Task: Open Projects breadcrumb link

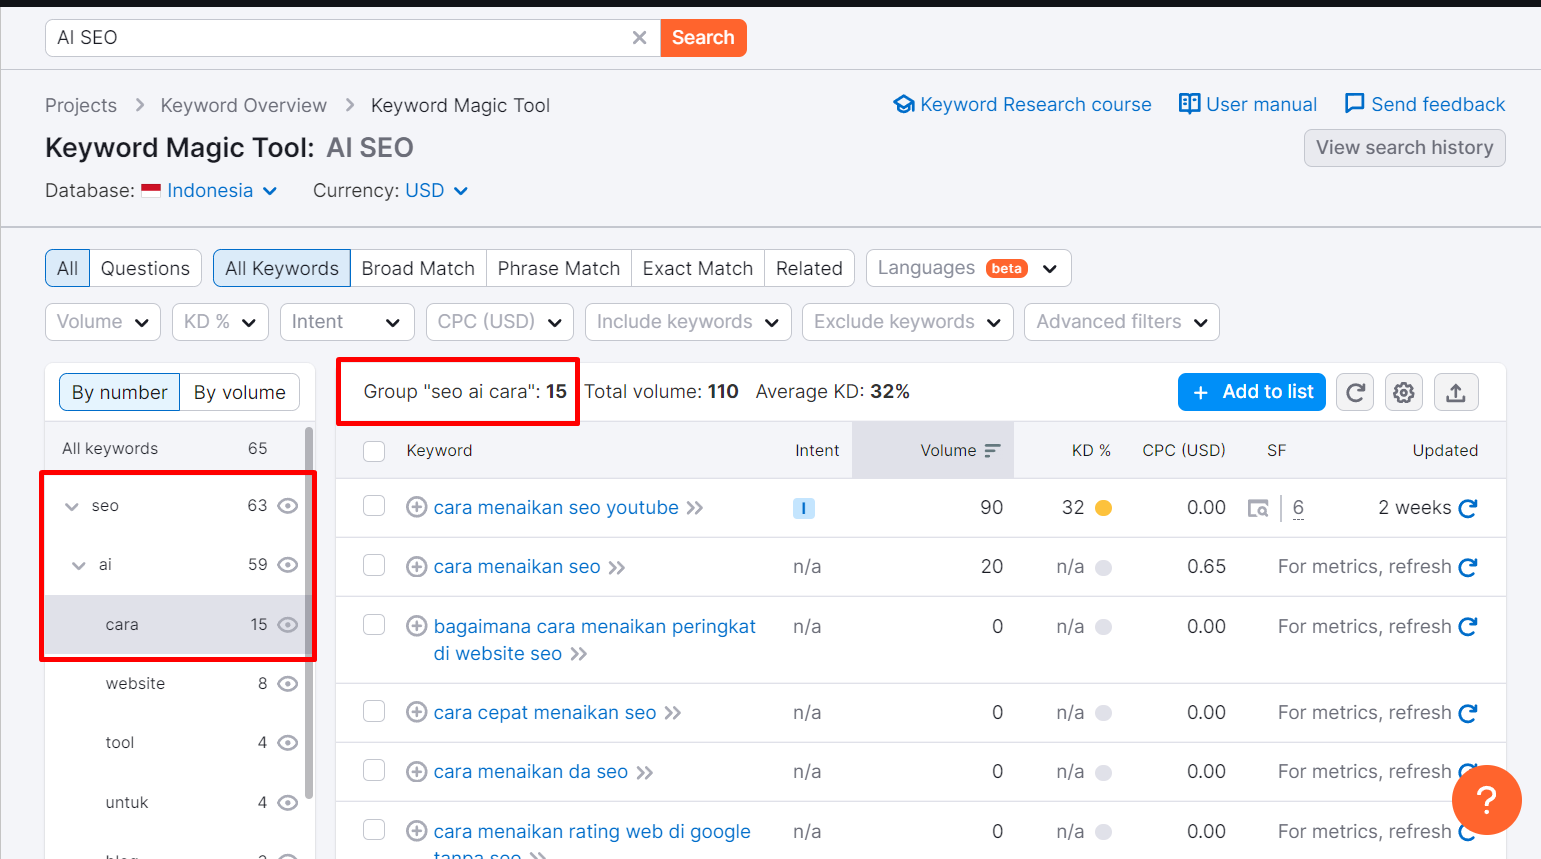Action: (81, 105)
